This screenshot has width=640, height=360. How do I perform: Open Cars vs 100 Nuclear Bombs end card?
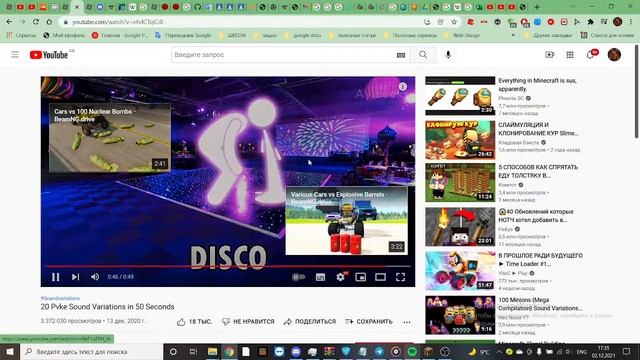pyautogui.click(x=110, y=138)
